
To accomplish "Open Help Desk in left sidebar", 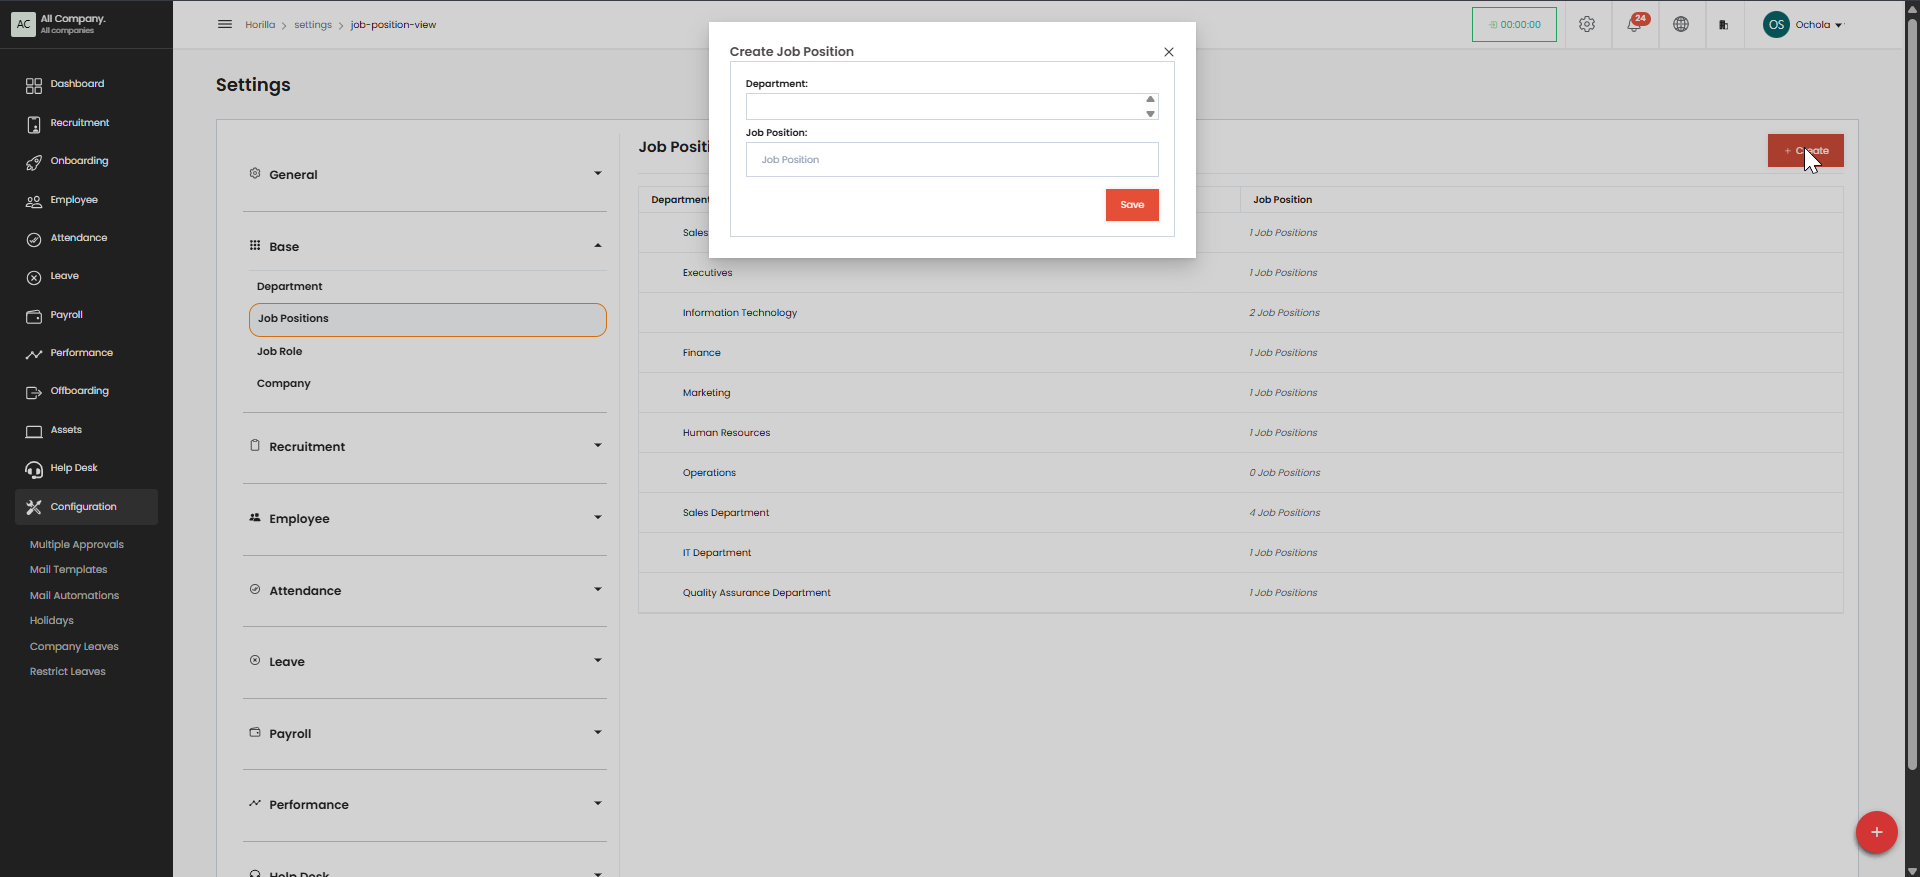I will tap(74, 468).
